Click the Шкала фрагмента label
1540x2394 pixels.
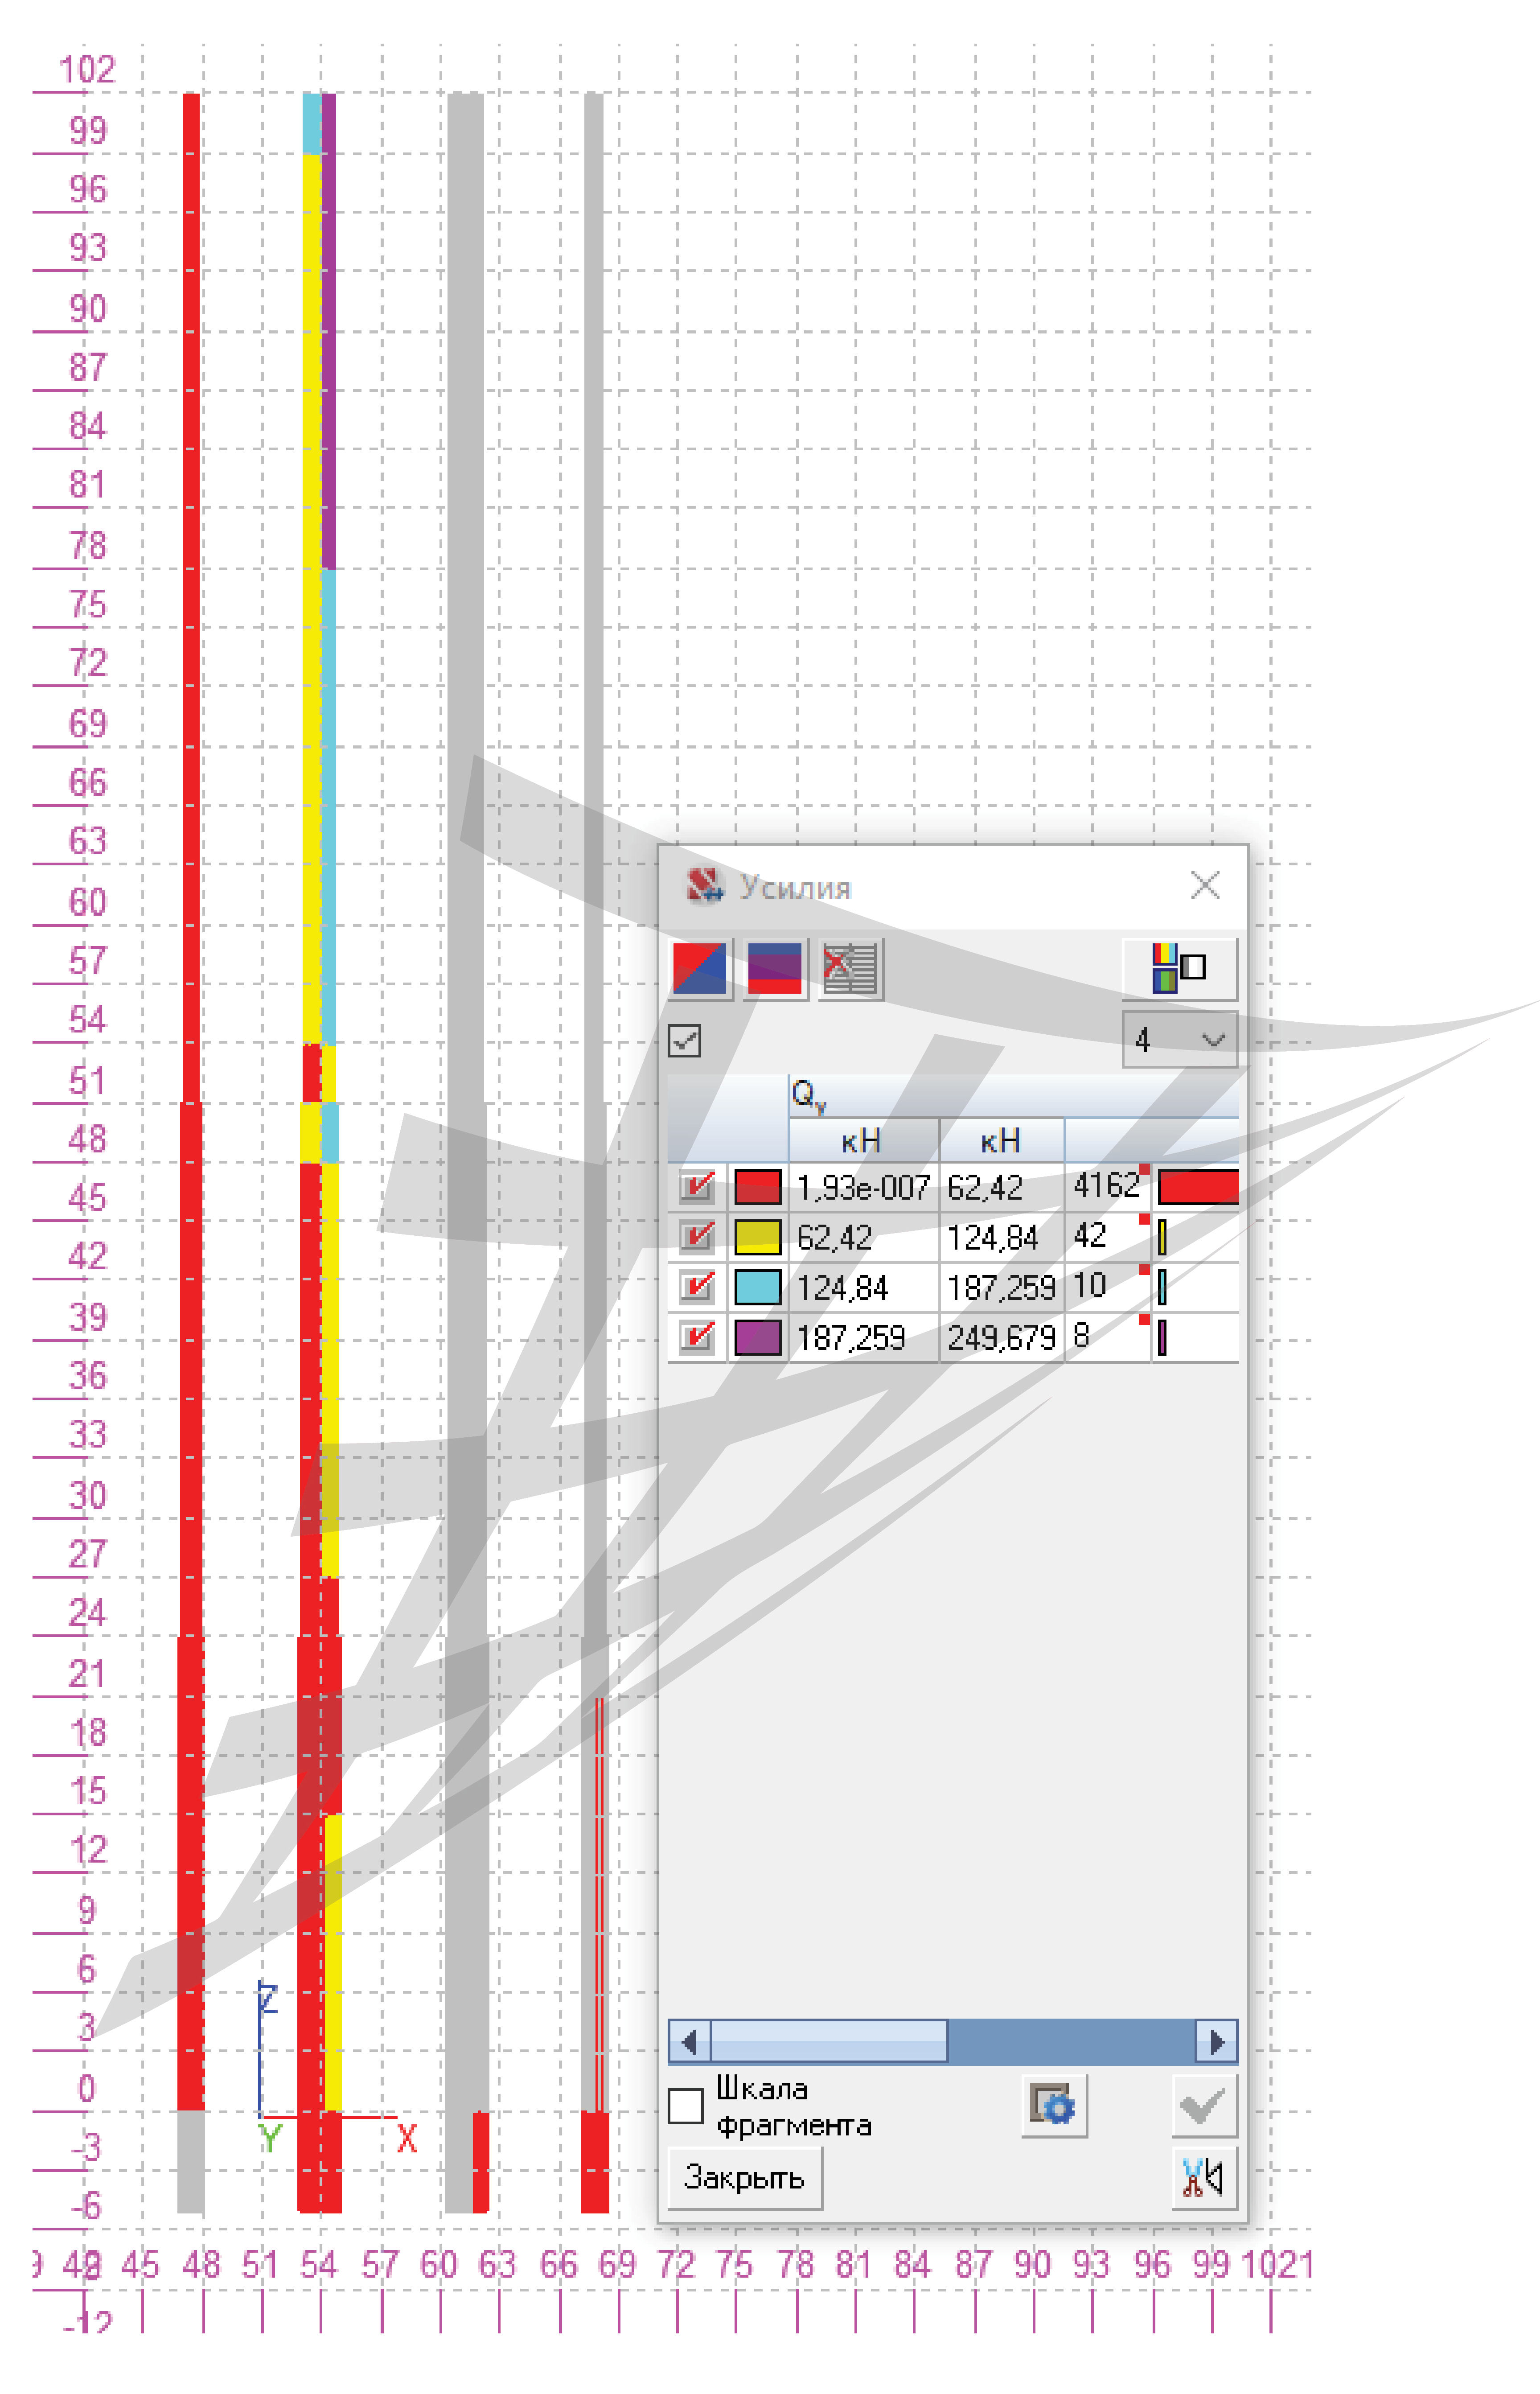pos(794,2106)
